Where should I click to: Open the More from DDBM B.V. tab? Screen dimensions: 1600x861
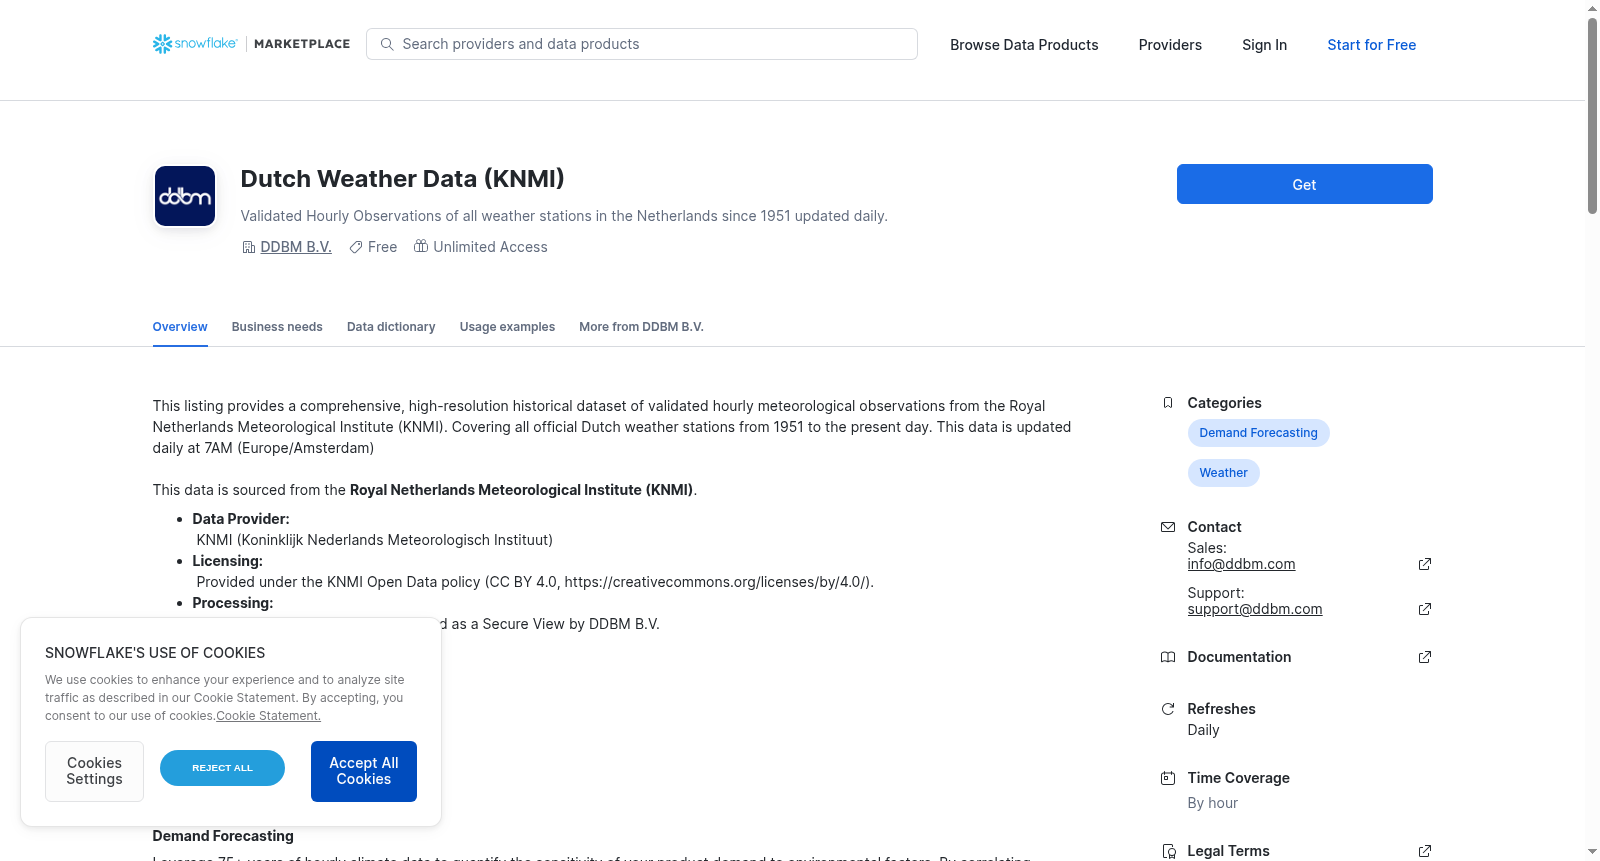click(x=641, y=327)
